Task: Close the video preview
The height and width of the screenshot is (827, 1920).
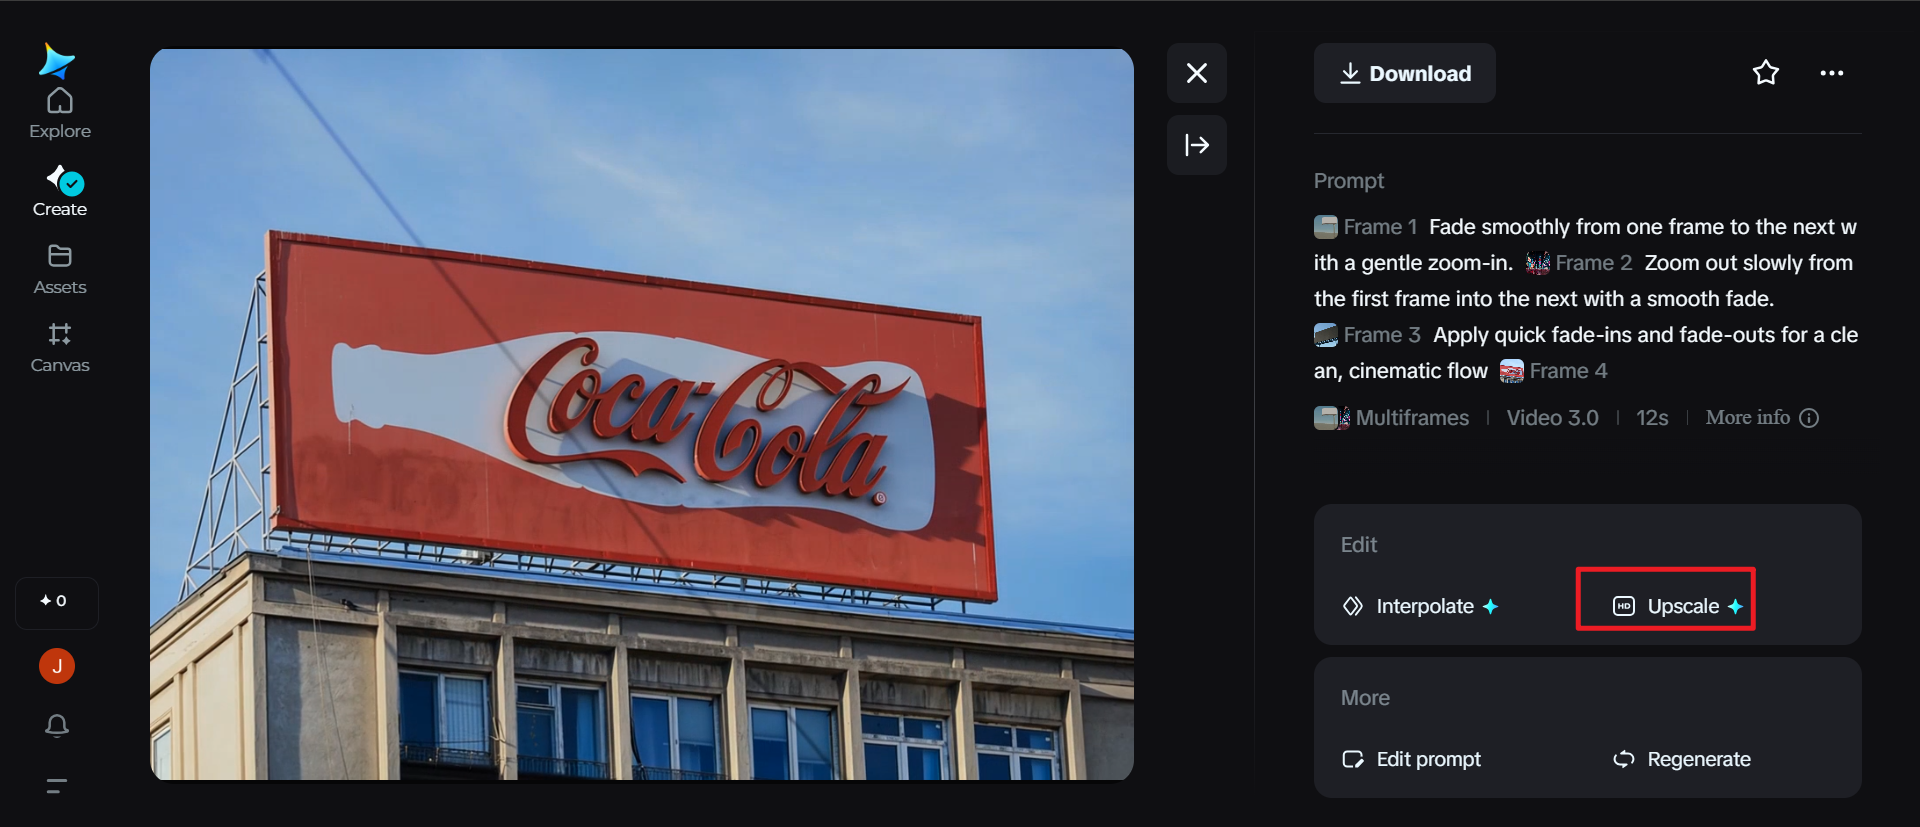Action: coord(1197,73)
